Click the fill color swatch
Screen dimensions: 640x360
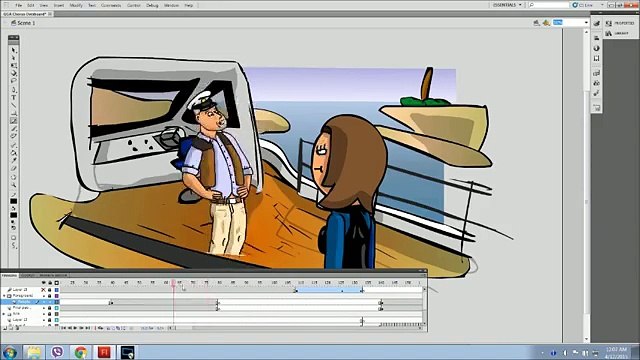[x=13, y=215]
